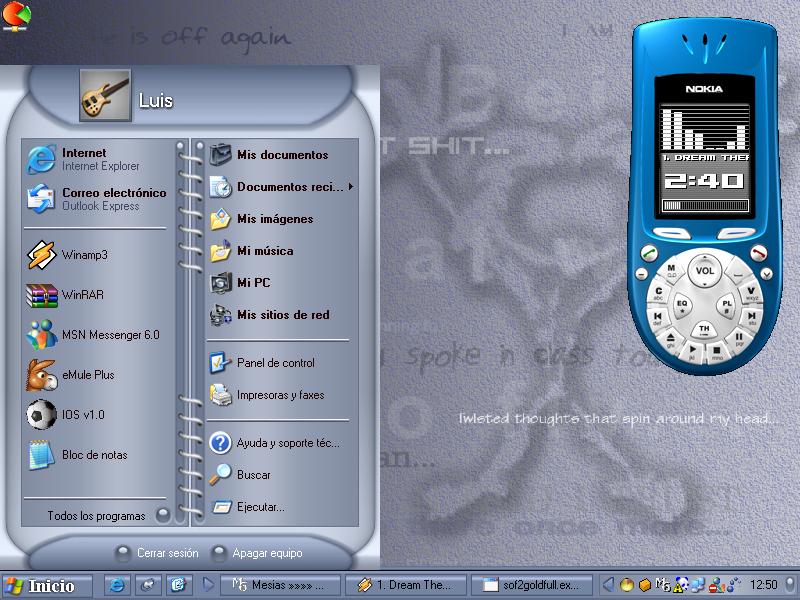Click song progress bar on phone screen

coord(705,206)
